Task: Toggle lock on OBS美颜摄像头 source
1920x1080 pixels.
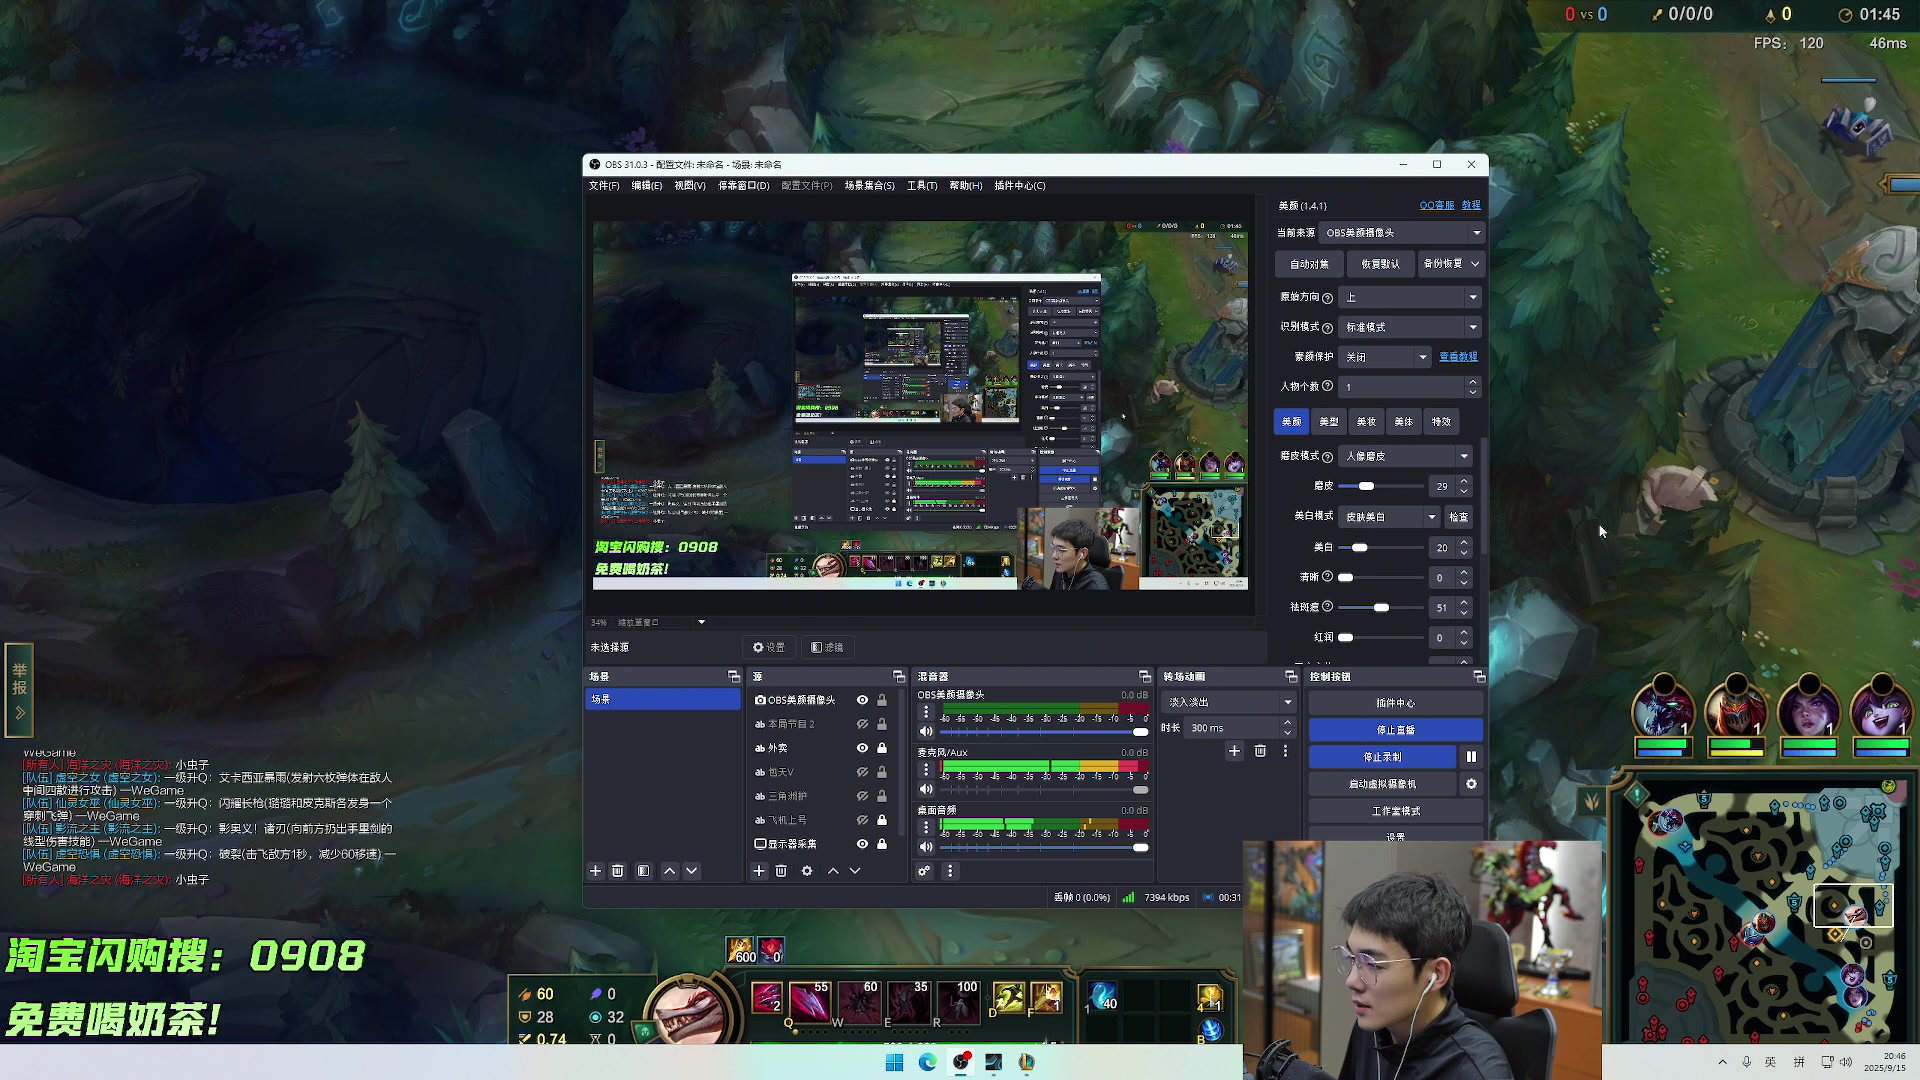Action: click(x=882, y=700)
